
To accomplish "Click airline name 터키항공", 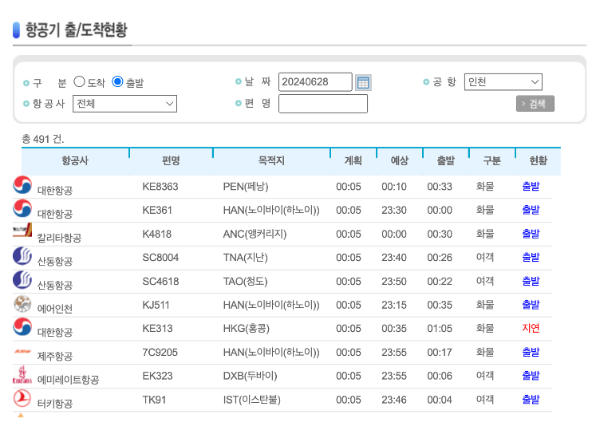I will pyautogui.click(x=55, y=404).
